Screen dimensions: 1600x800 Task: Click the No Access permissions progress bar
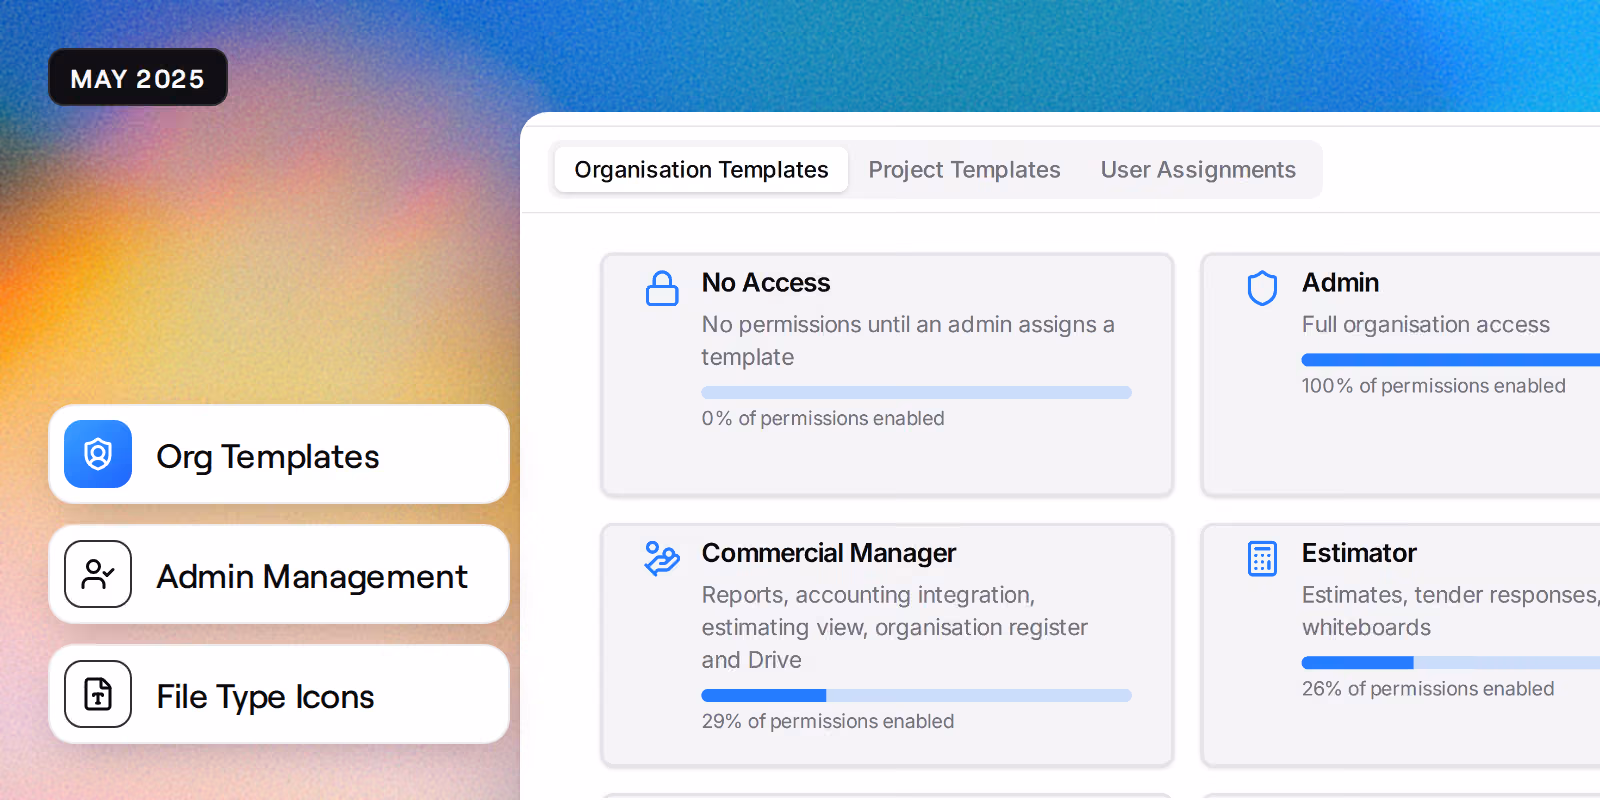pos(916,393)
